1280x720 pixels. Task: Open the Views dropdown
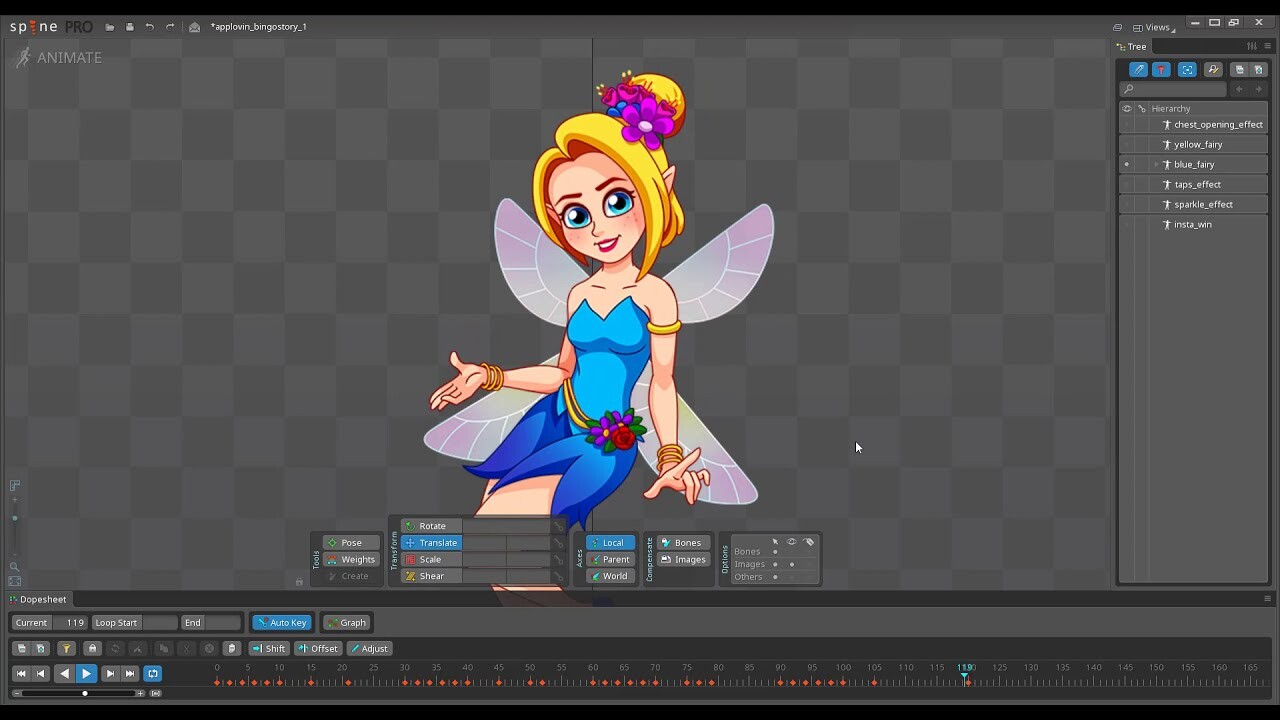click(x=1156, y=27)
